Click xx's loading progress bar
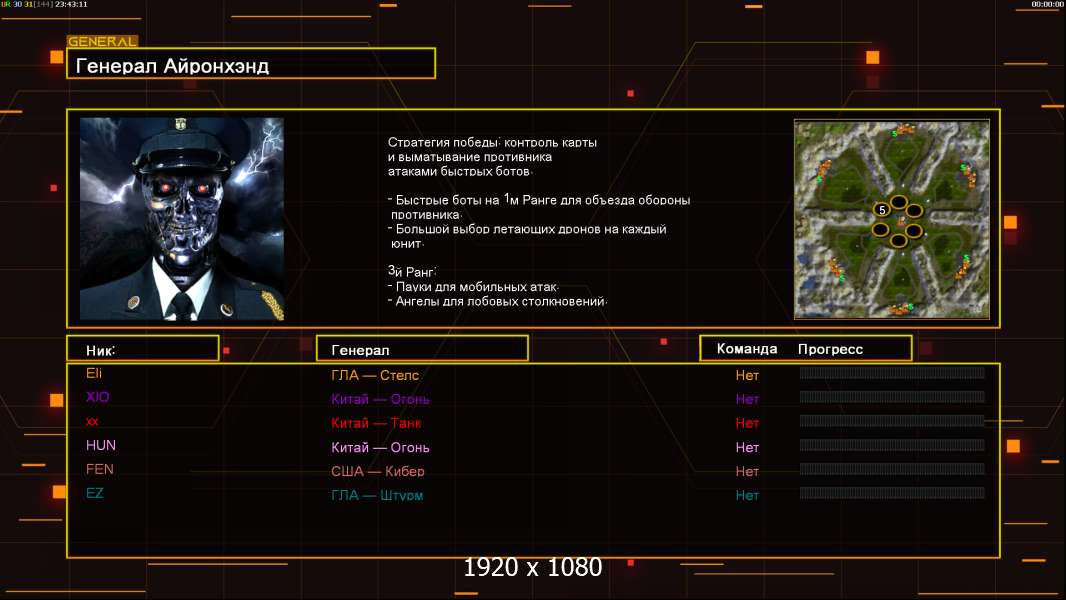The image size is (1066, 600). pos(892,421)
